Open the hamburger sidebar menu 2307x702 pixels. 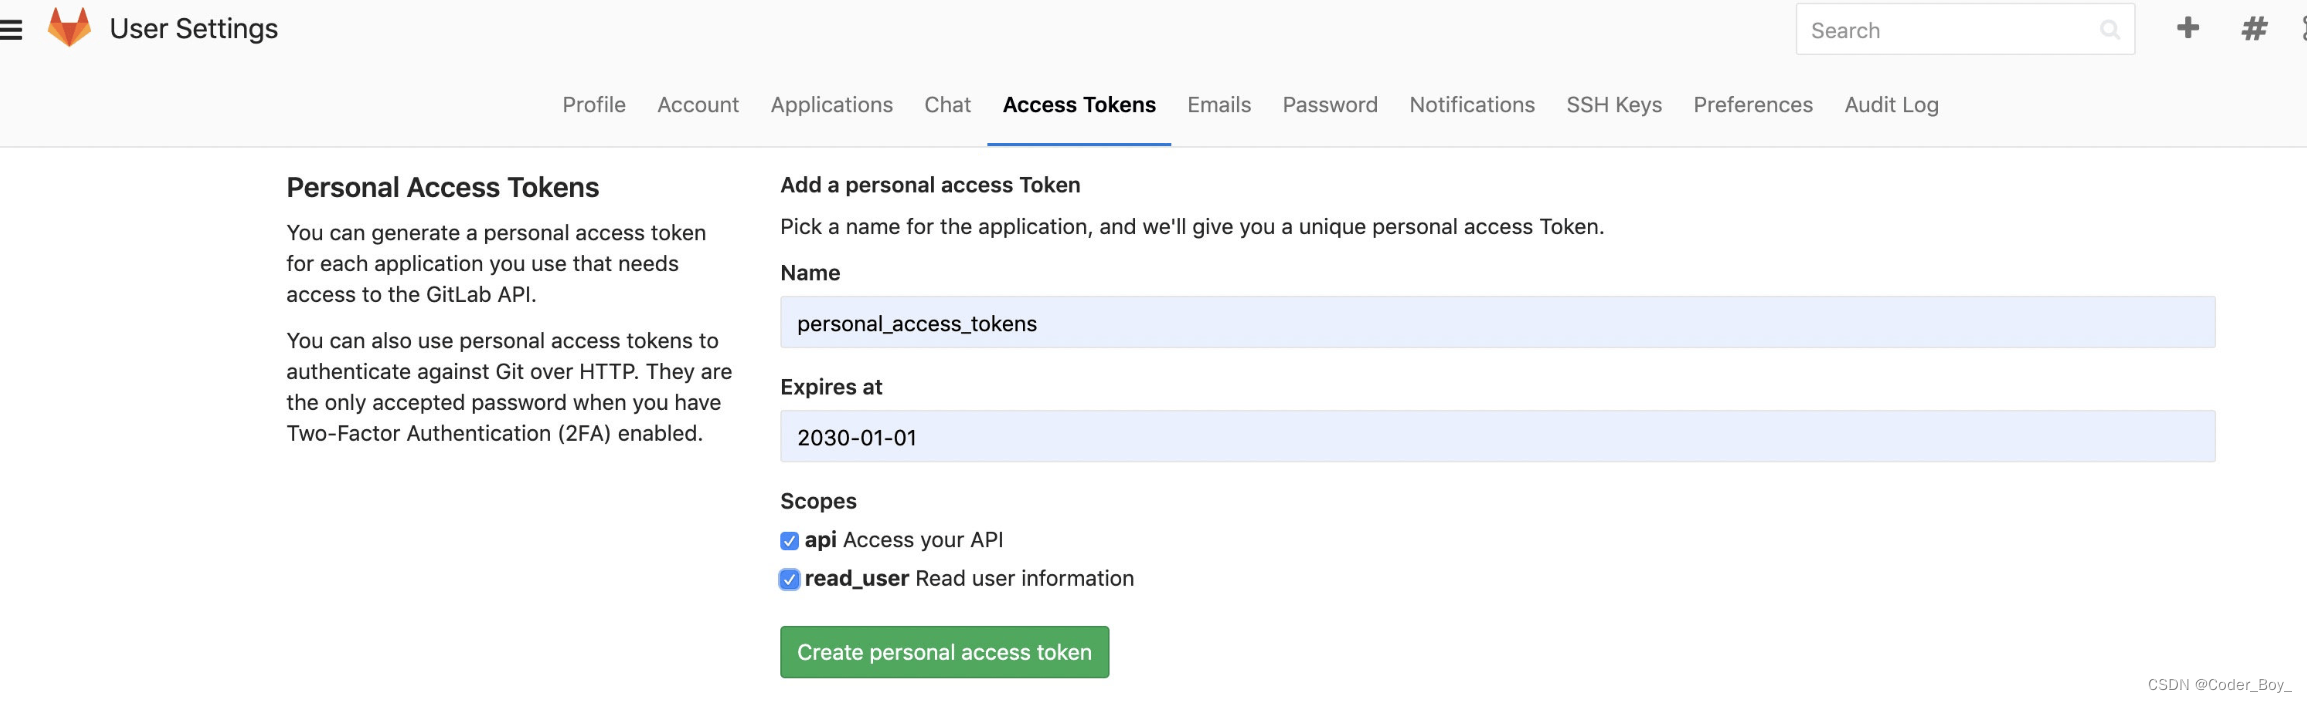point(11,30)
